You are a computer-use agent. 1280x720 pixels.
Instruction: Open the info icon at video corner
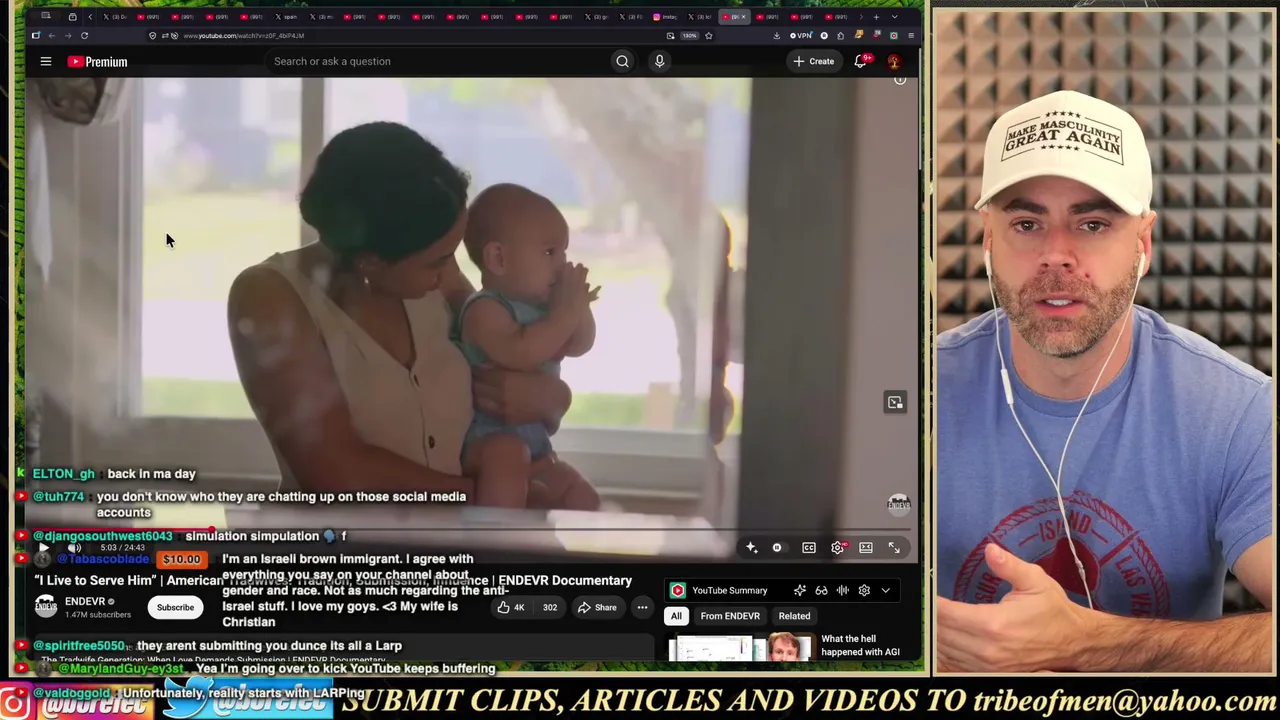[x=900, y=80]
